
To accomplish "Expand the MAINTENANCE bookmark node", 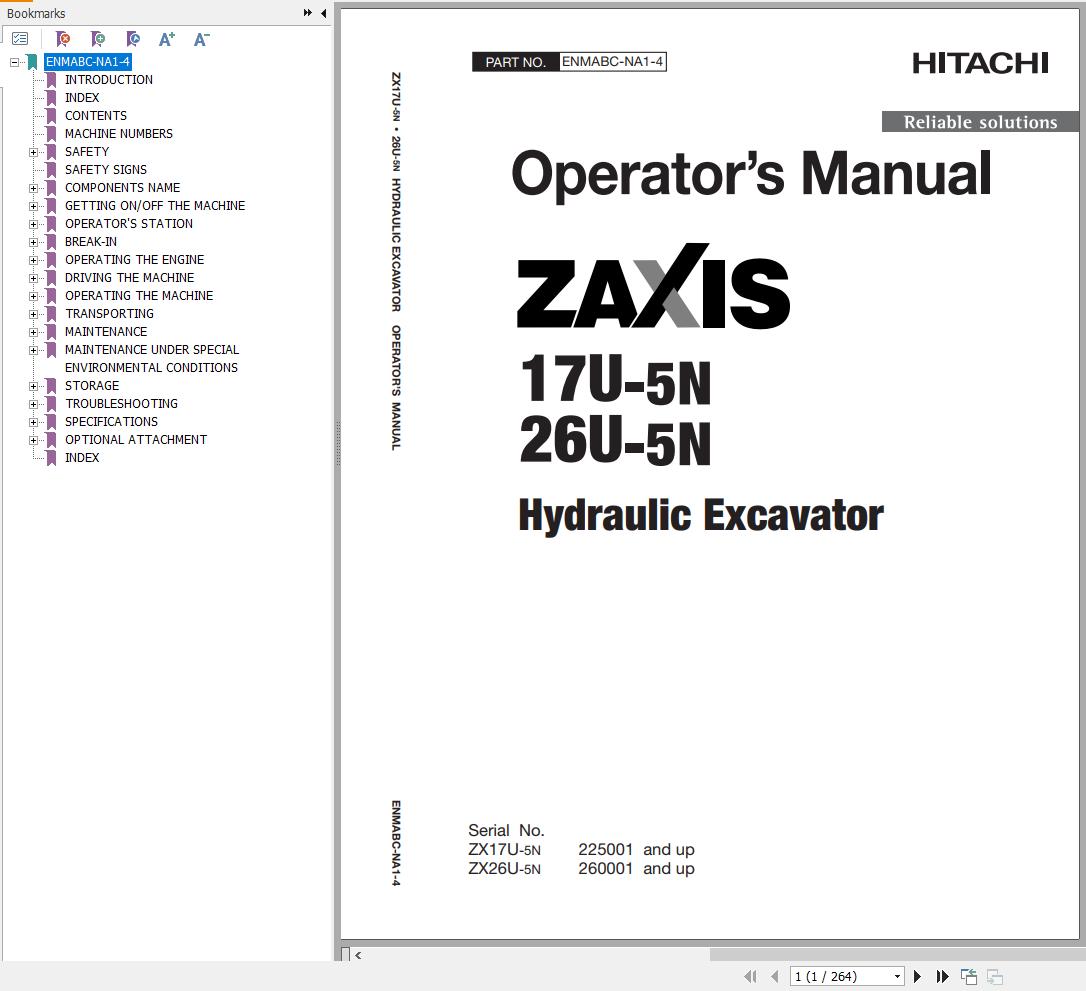I will click(33, 332).
